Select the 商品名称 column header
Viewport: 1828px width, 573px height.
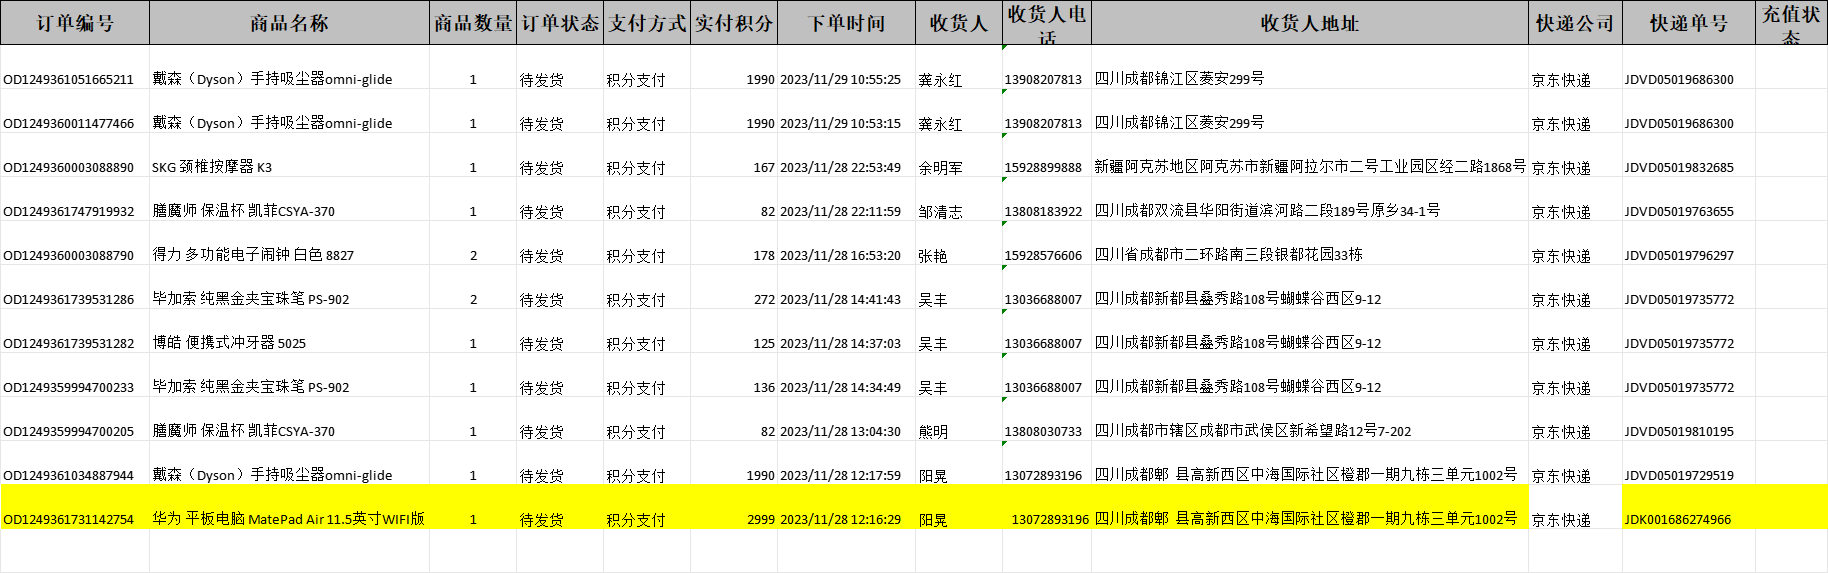point(290,23)
